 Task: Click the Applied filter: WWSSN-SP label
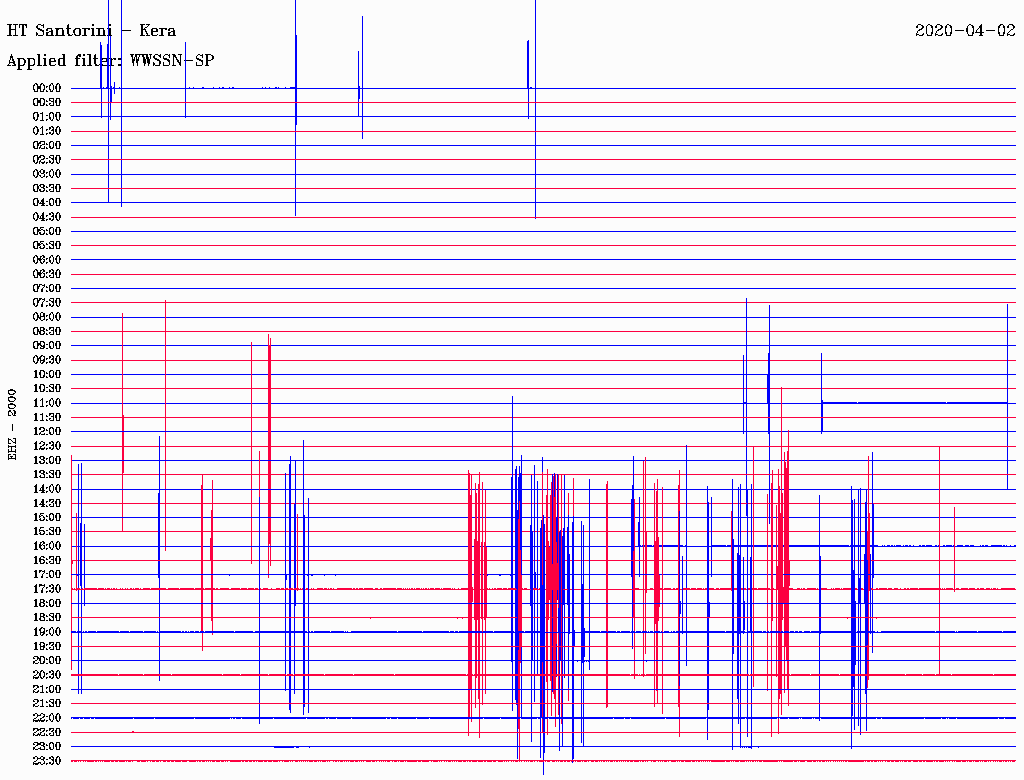point(110,61)
